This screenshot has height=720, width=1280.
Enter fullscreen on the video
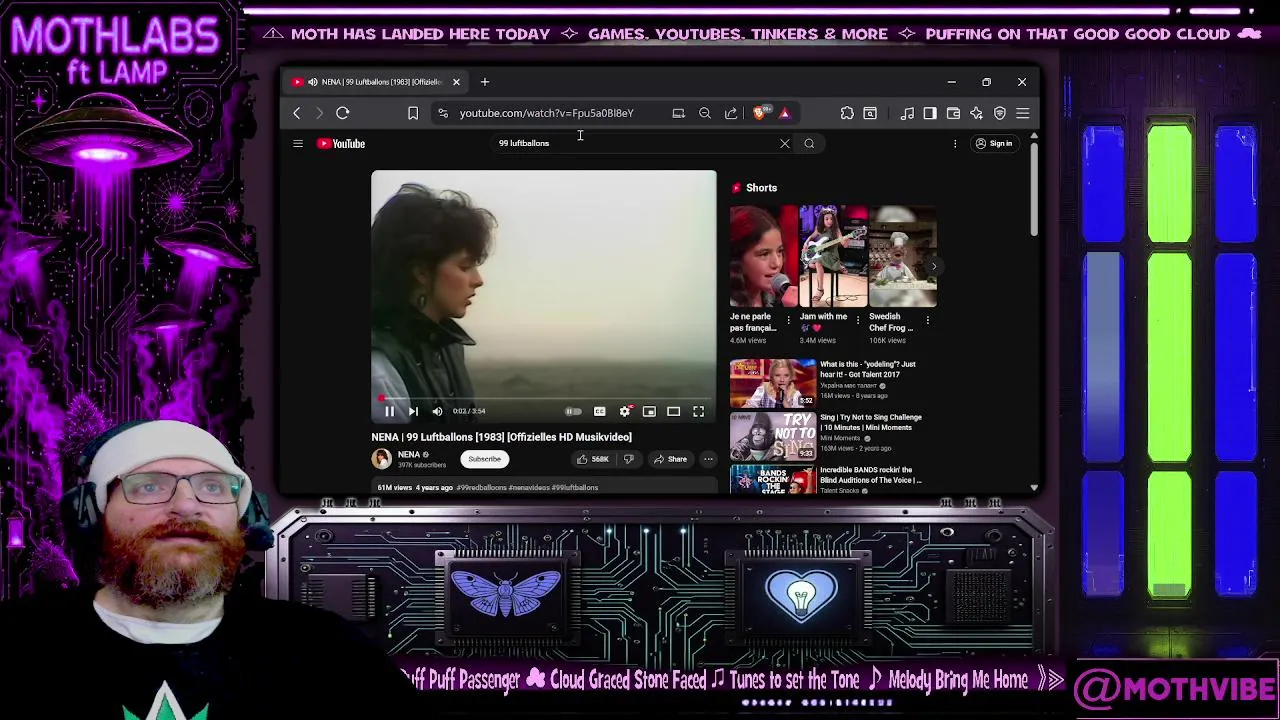(x=698, y=411)
